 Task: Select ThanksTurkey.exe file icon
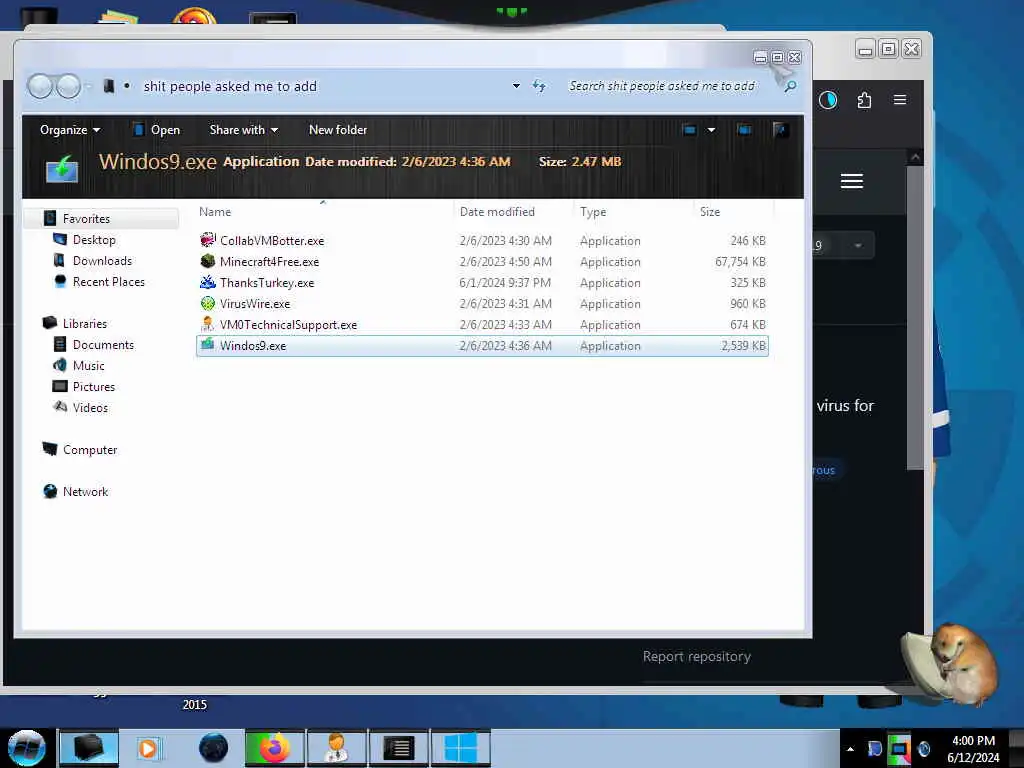(208, 282)
